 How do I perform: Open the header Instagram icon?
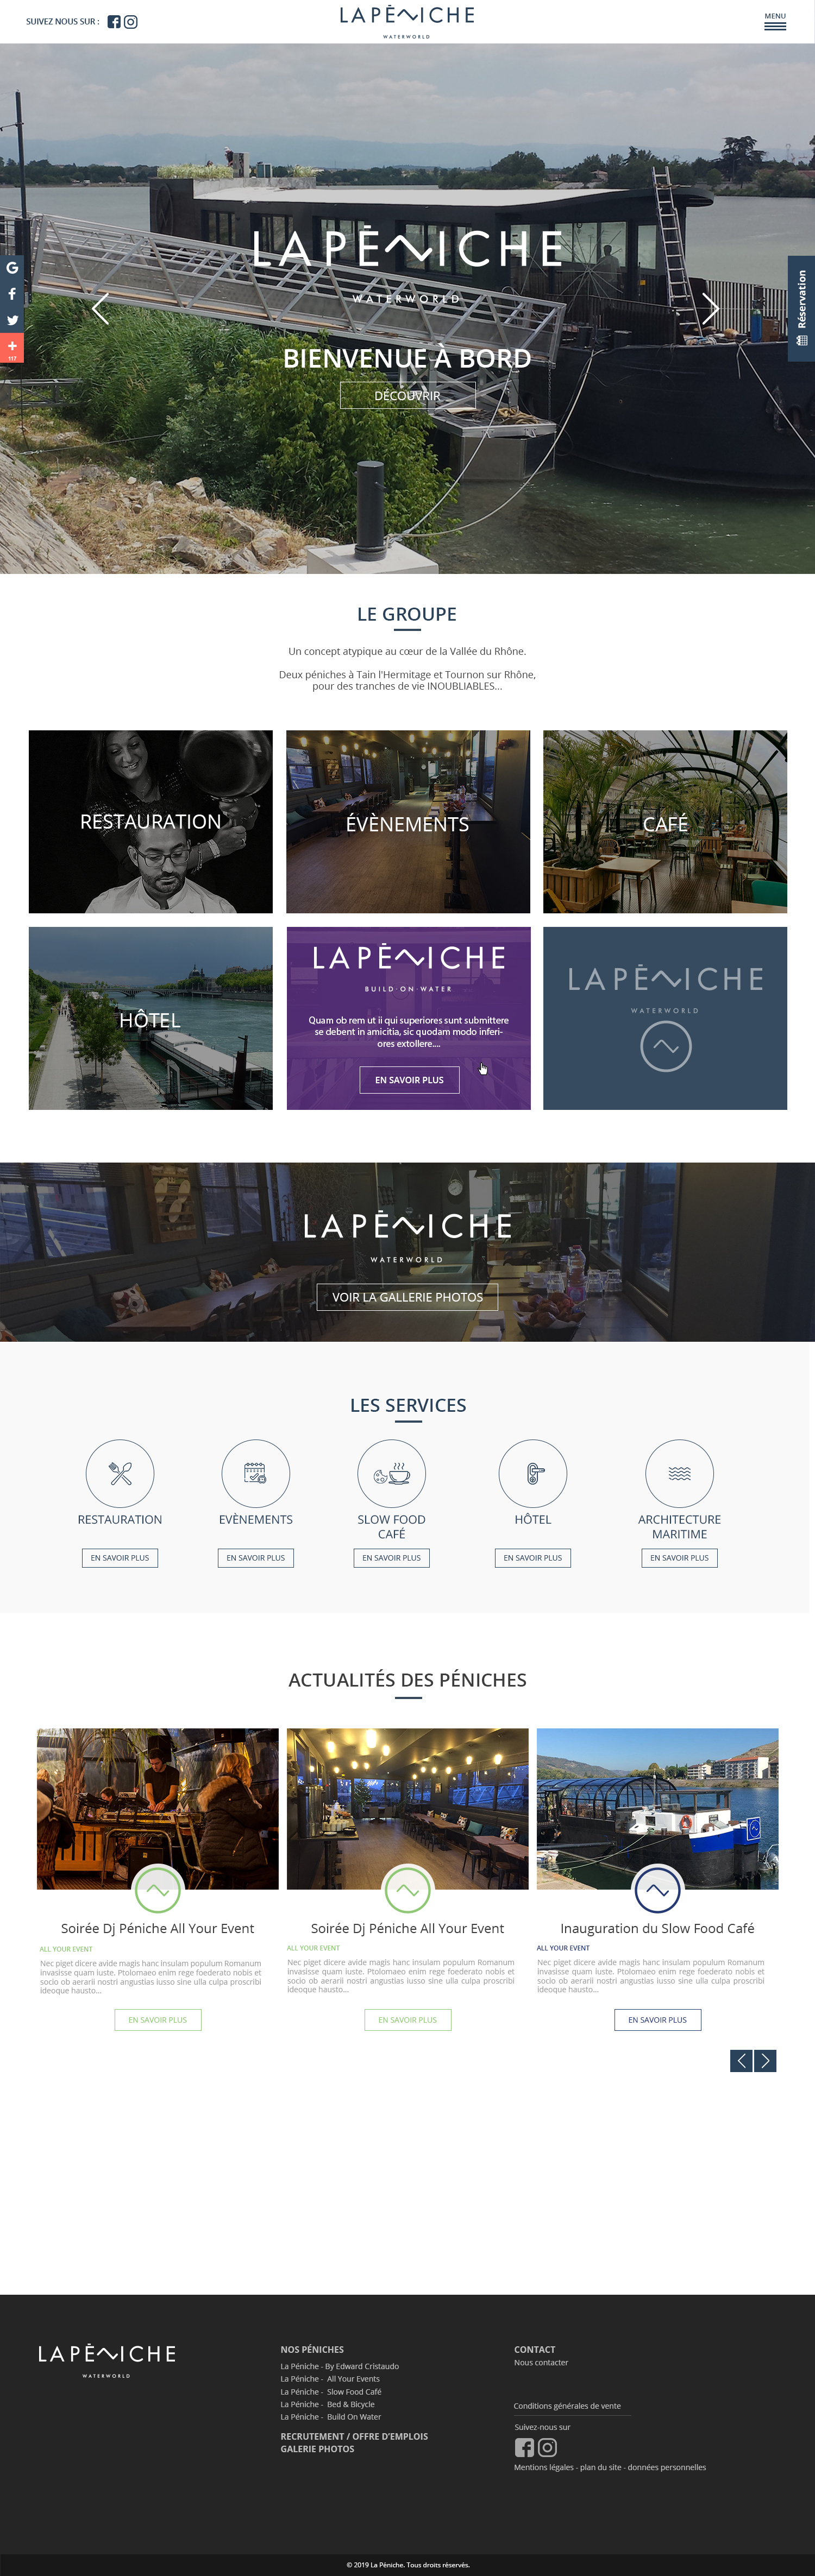[x=131, y=22]
